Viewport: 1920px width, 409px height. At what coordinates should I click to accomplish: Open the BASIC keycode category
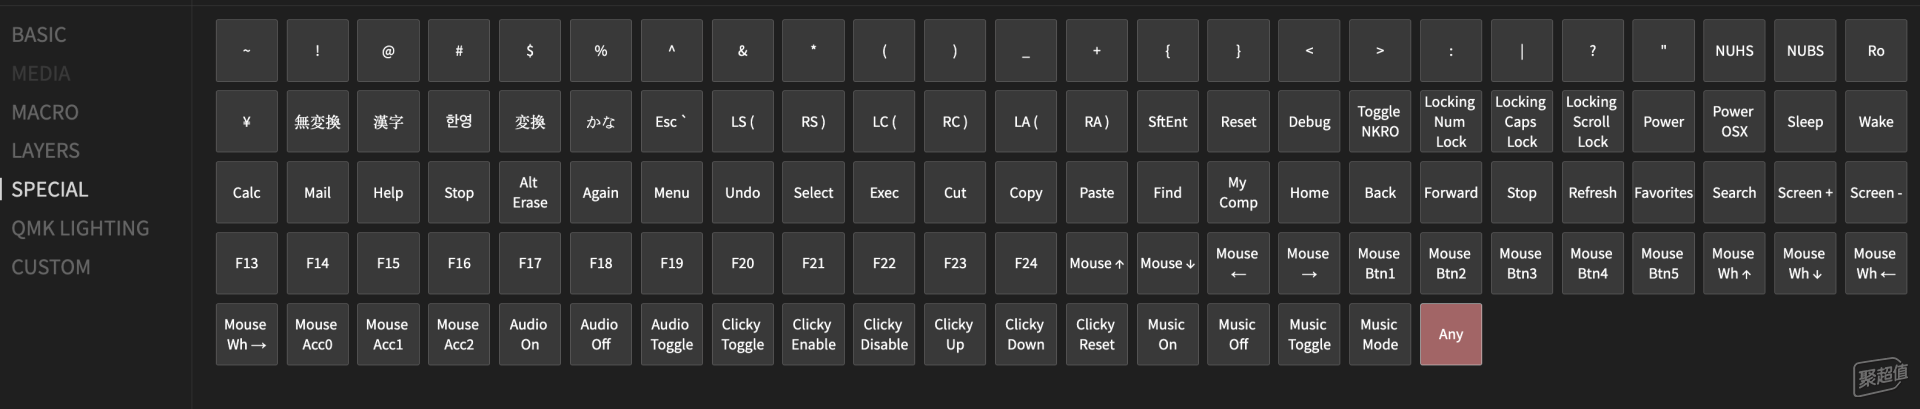click(x=39, y=35)
